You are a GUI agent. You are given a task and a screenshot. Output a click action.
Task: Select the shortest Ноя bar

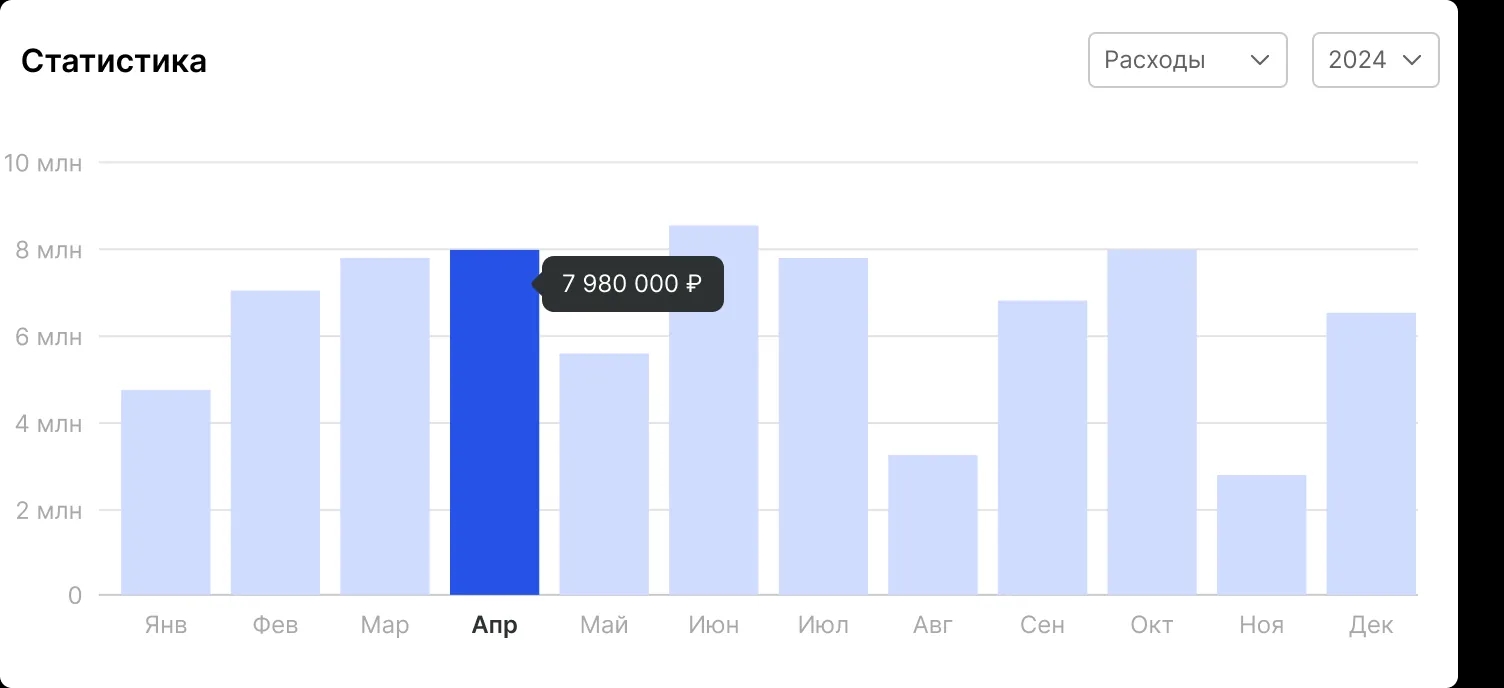coord(1261,535)
